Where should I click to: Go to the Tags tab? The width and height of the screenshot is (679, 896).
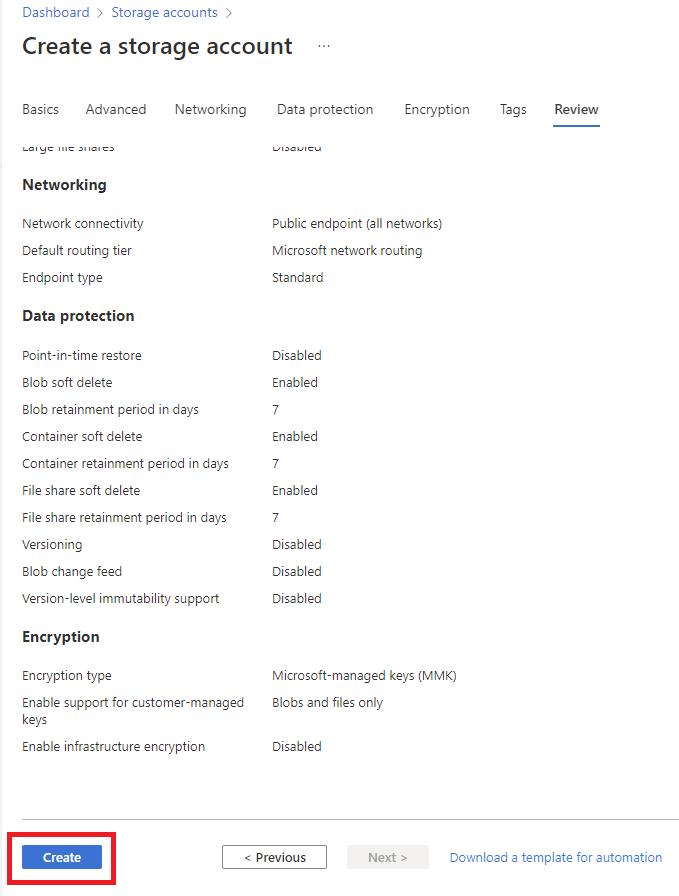click(x=513, y=110)
